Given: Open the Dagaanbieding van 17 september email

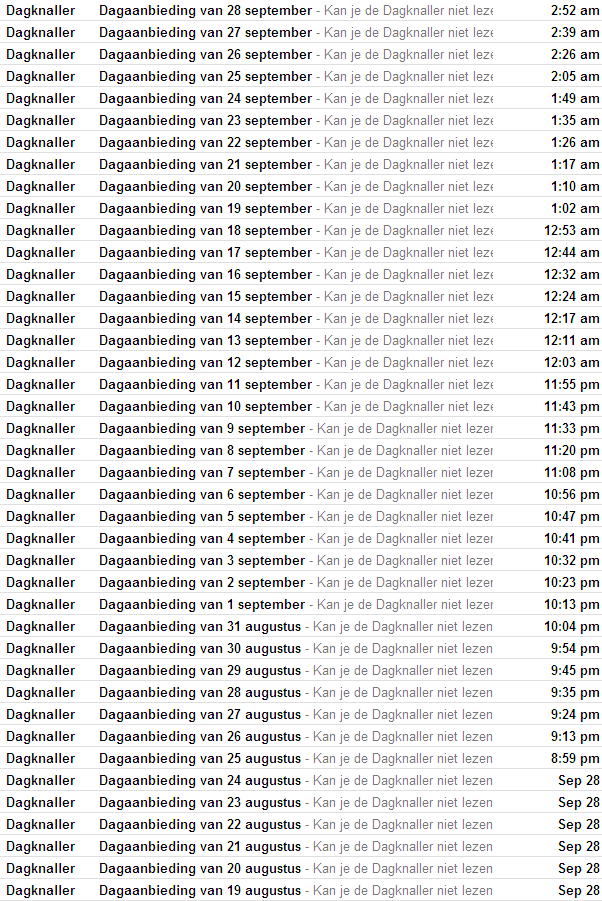Looking at the screenshot, I should point(301,252).
